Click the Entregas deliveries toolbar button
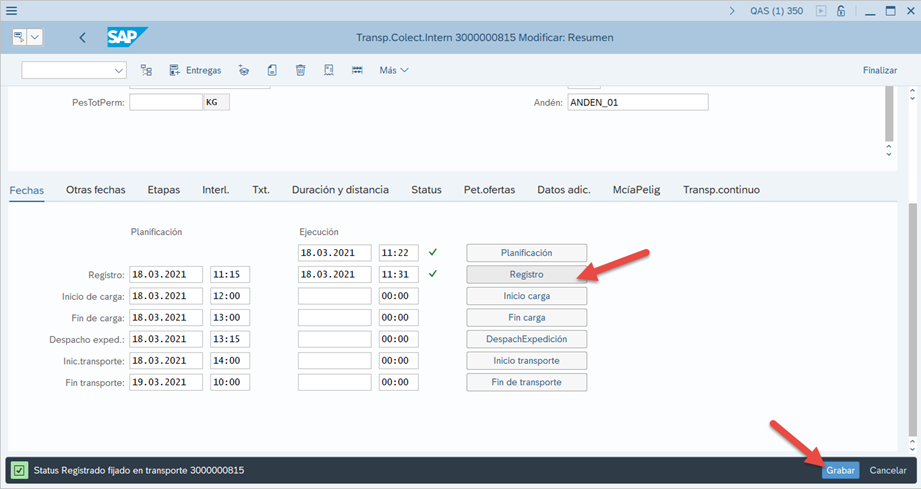Screen dimensions: 921x489 tap(195, 70)
